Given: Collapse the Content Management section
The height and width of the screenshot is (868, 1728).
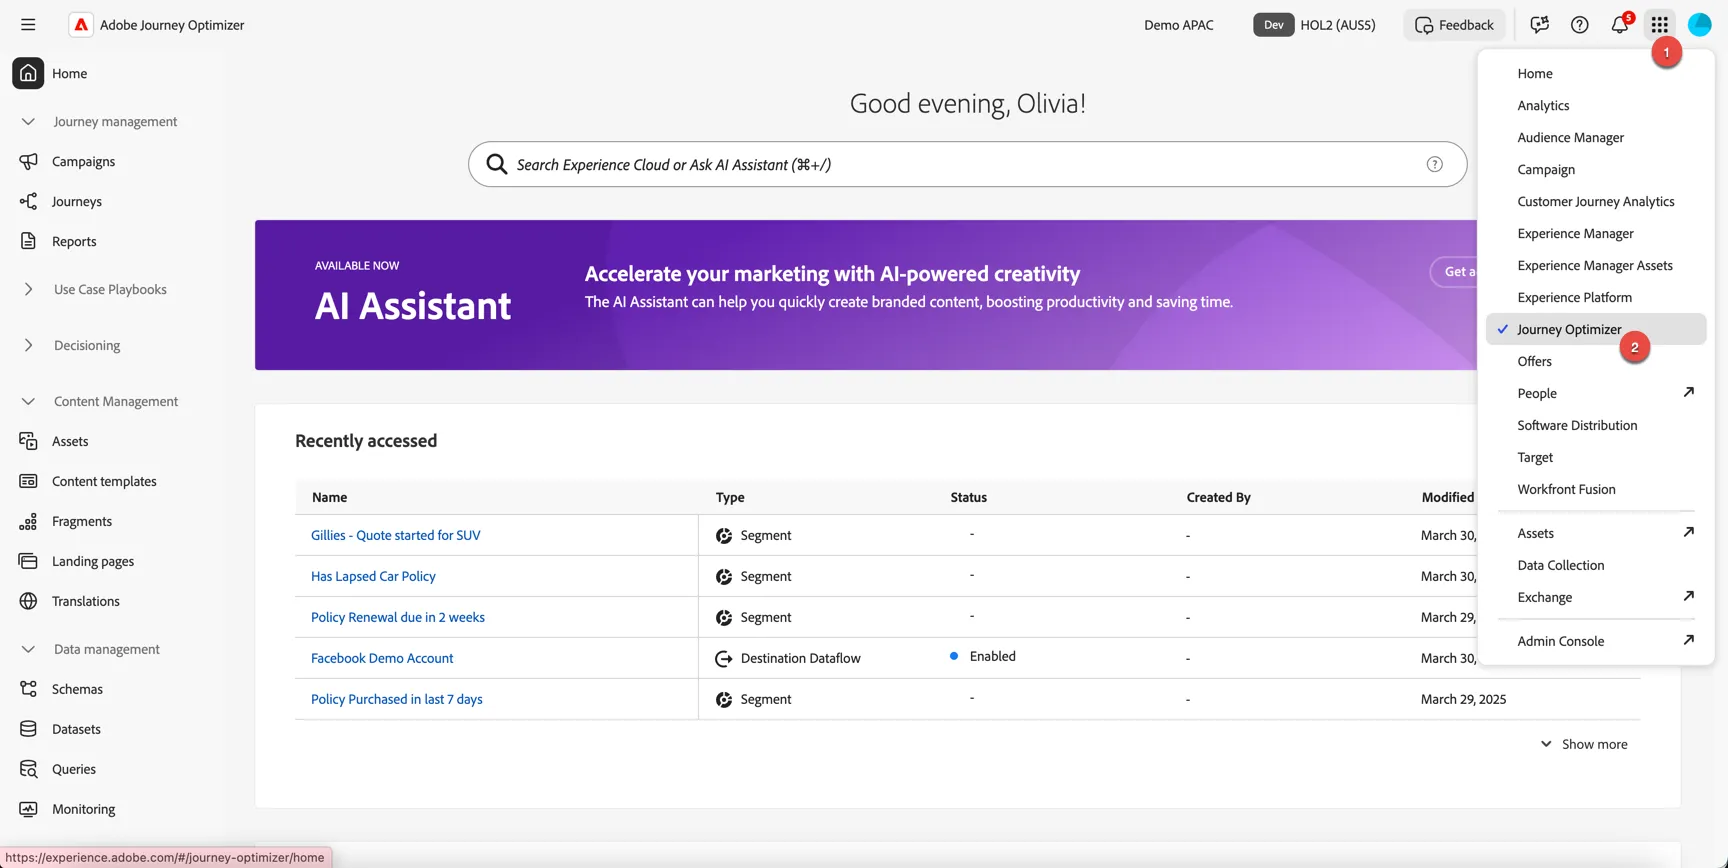Looking at the screenshot, I should [28, 401].
